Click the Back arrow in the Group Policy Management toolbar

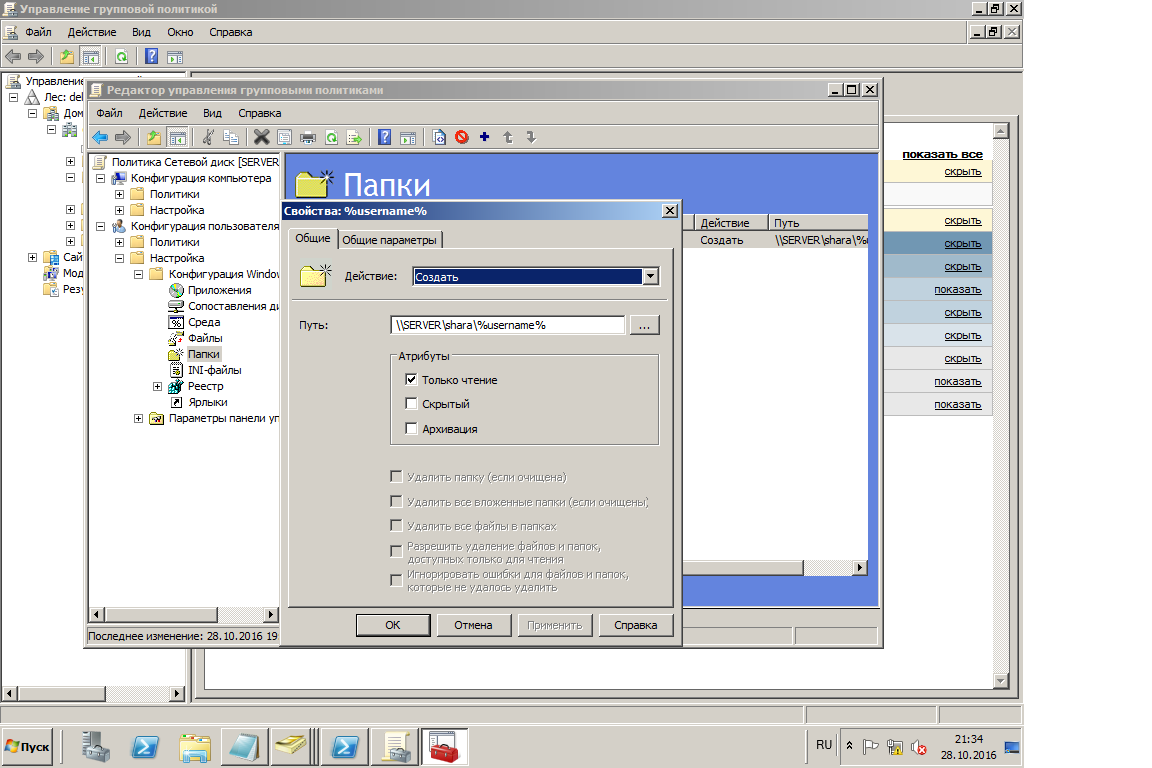pyautogui.click(x=13, y=57)
